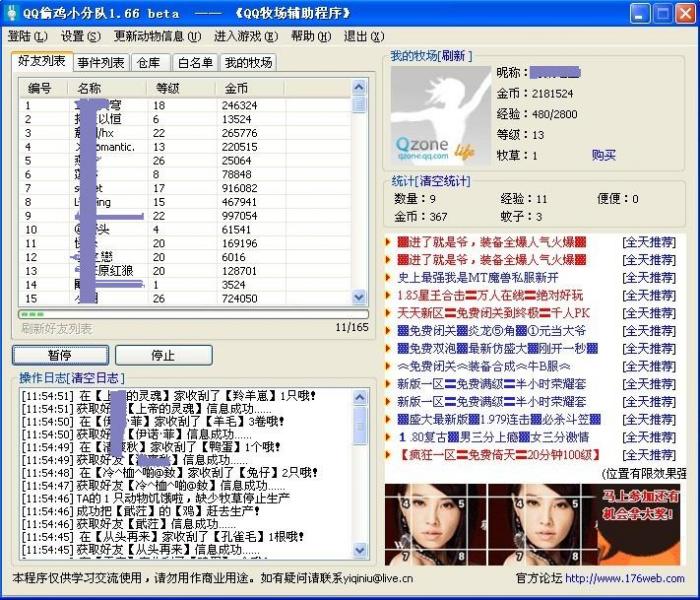The image size is (700, 600).
Task: Open the 进入游戏(E) menu
Action: pos(246,36)
